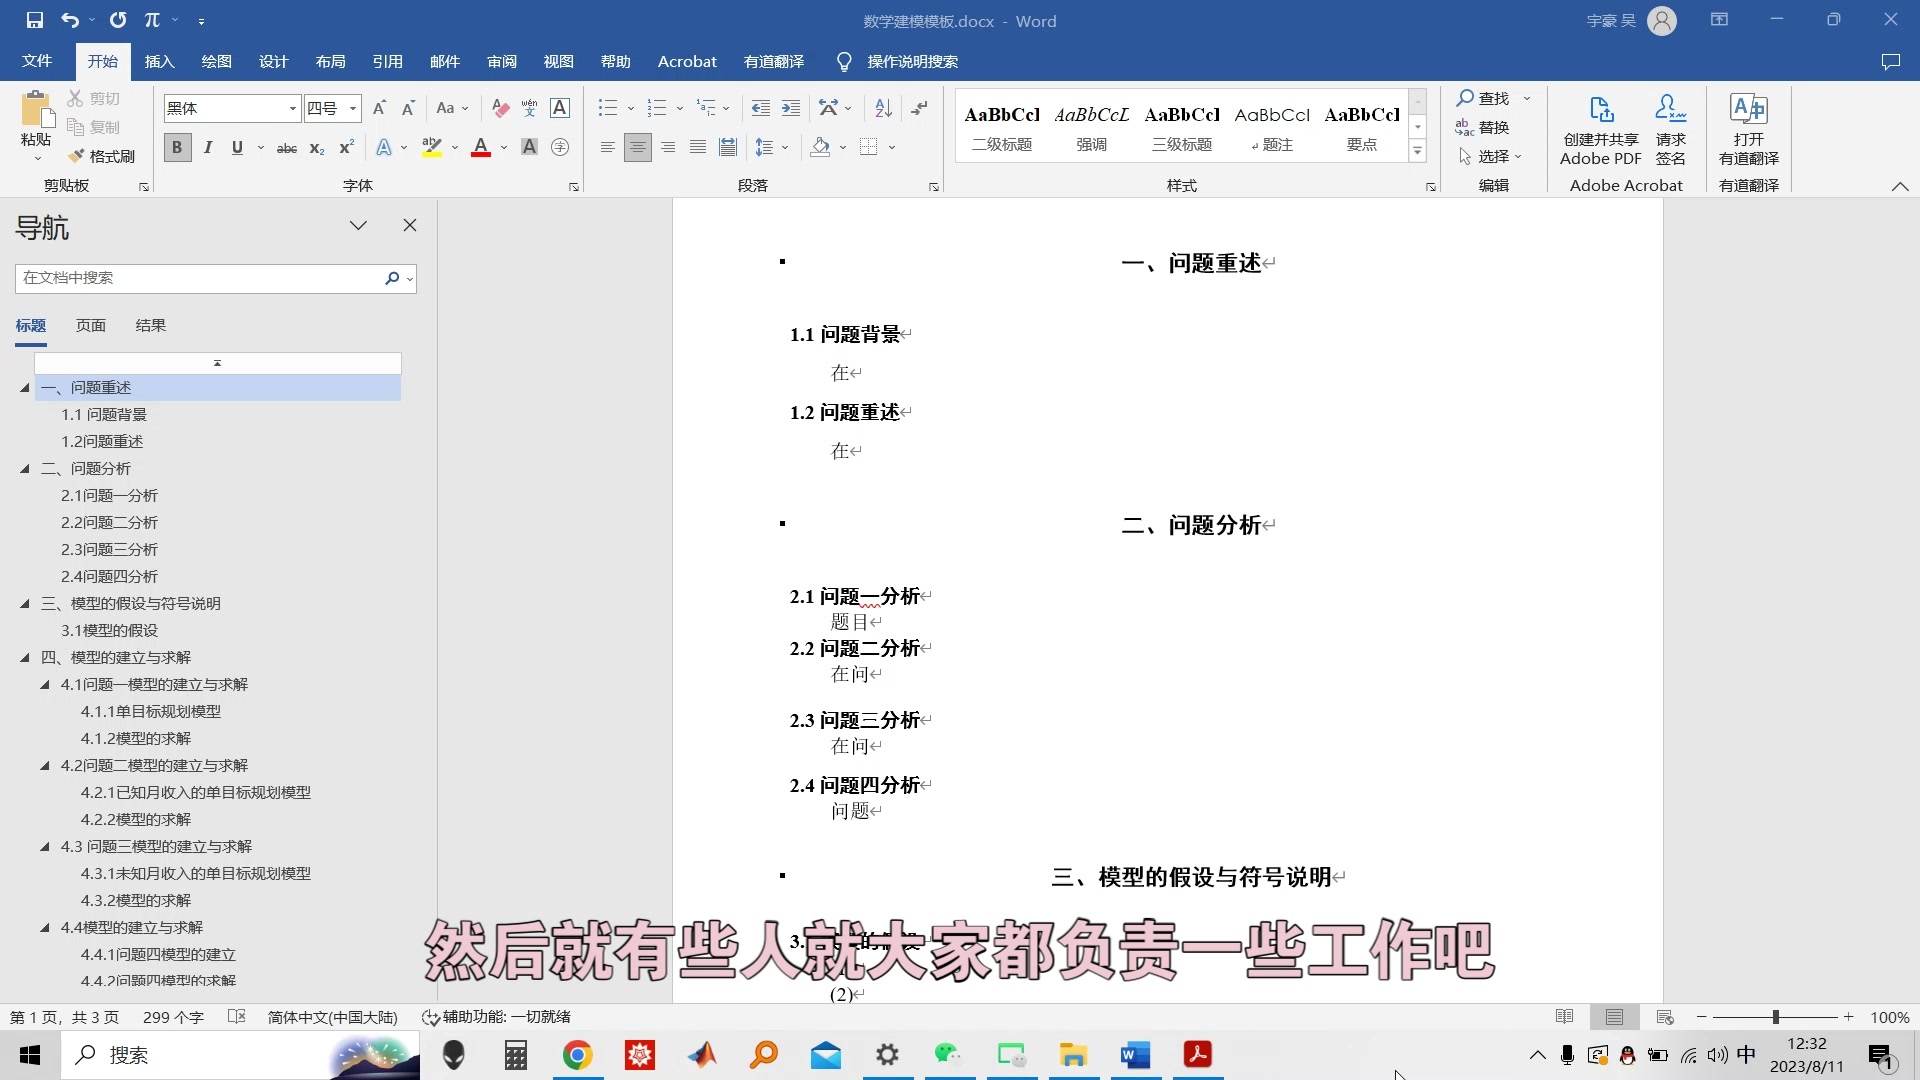Screen dimensions: 1920x1080
Task: Click the sort text A-Z icon
Action: click(x=883, y=108)
